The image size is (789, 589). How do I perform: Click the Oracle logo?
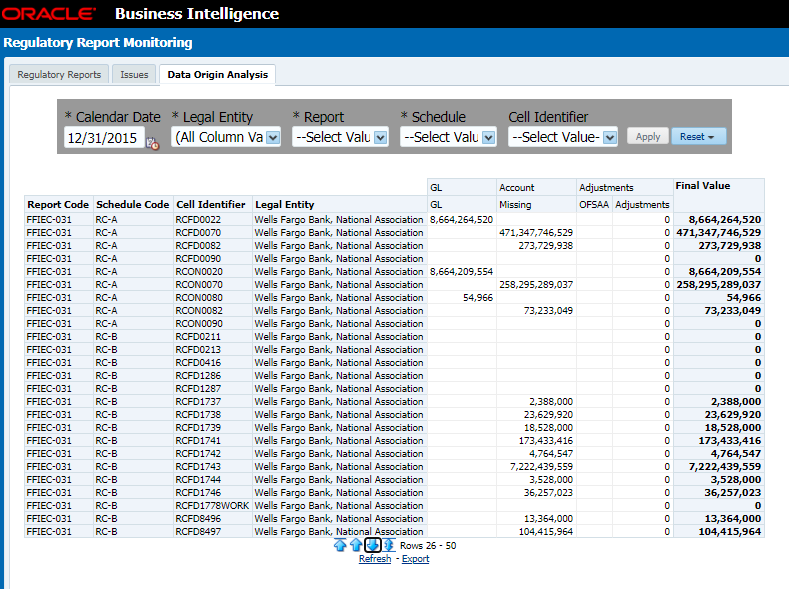(48, 14)
